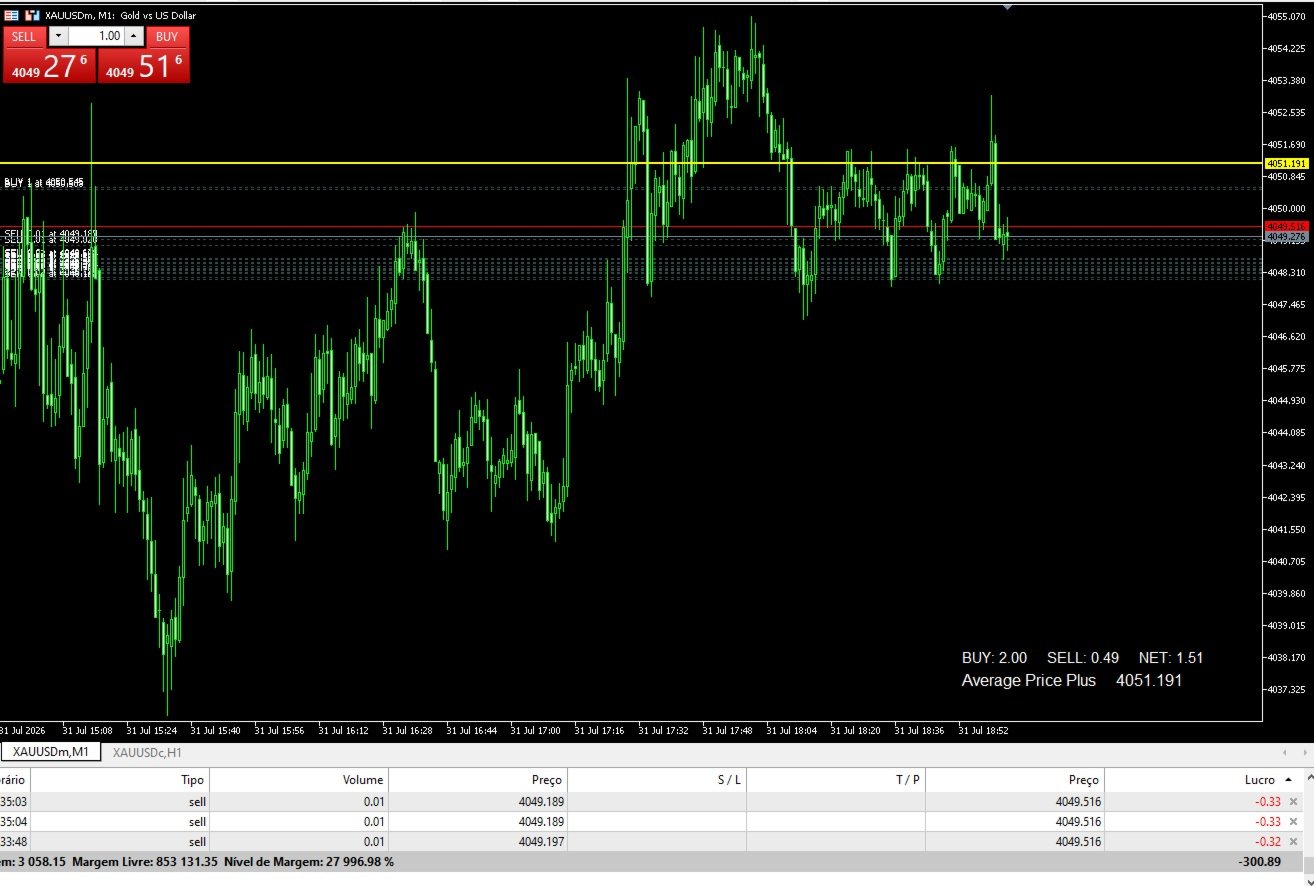Image resolution: width=1314 pixels, height=886 pixels.
Task: Increase trade volume with the up arrow
Action: click(133, 36)
